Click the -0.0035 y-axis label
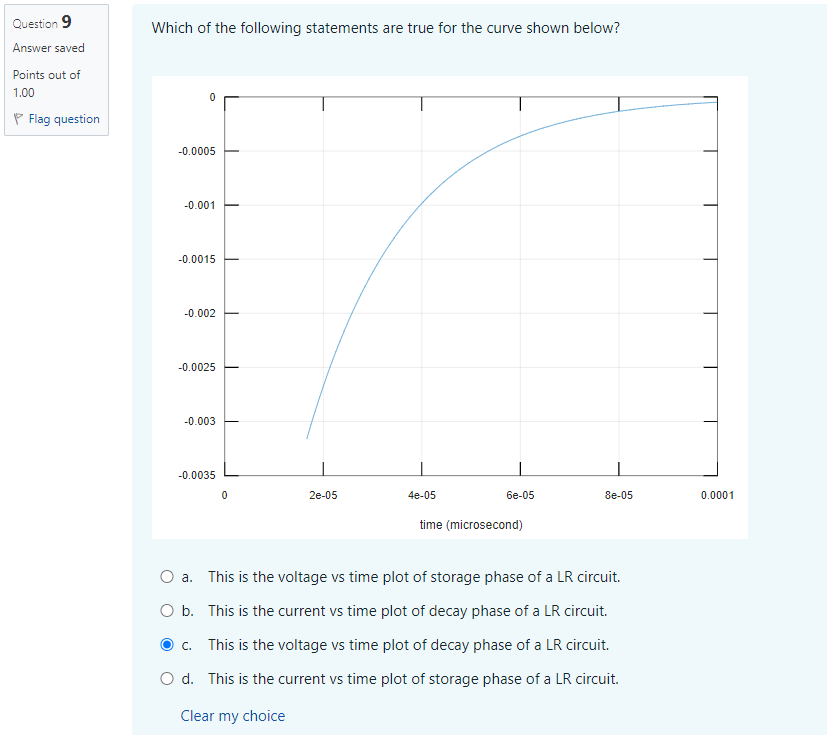The height and width of the screenshot is (735, 827). (198, 474)
